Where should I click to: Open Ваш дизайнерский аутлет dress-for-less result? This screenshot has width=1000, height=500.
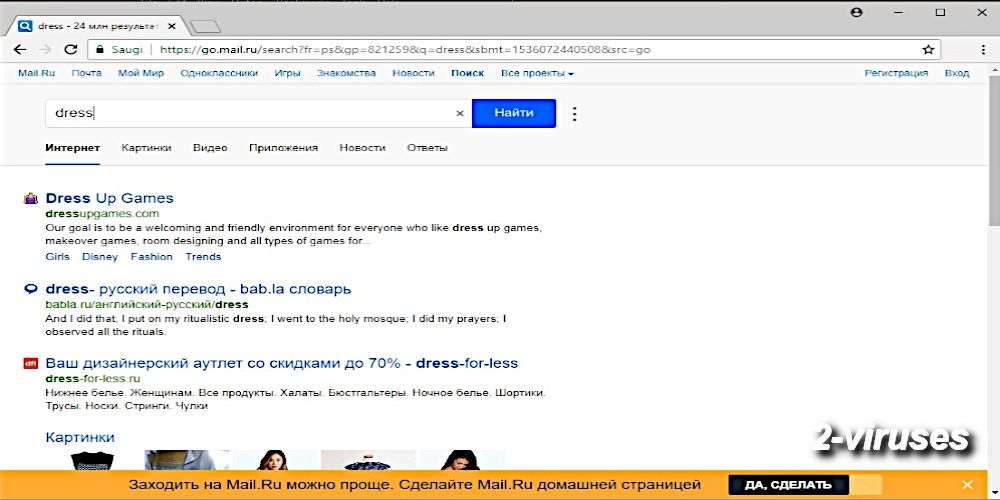[x=282, y=364]
